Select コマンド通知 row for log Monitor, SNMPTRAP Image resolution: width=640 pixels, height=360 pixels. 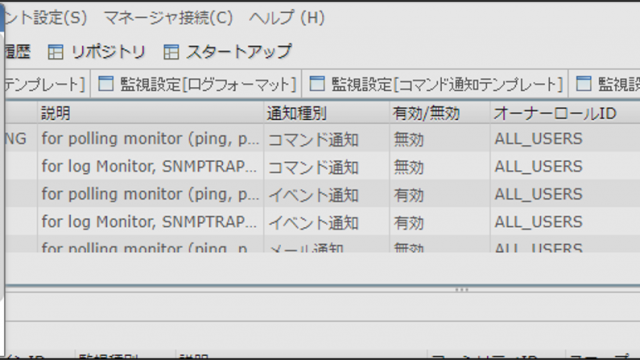pyautogui.click(x=322, y=167)
